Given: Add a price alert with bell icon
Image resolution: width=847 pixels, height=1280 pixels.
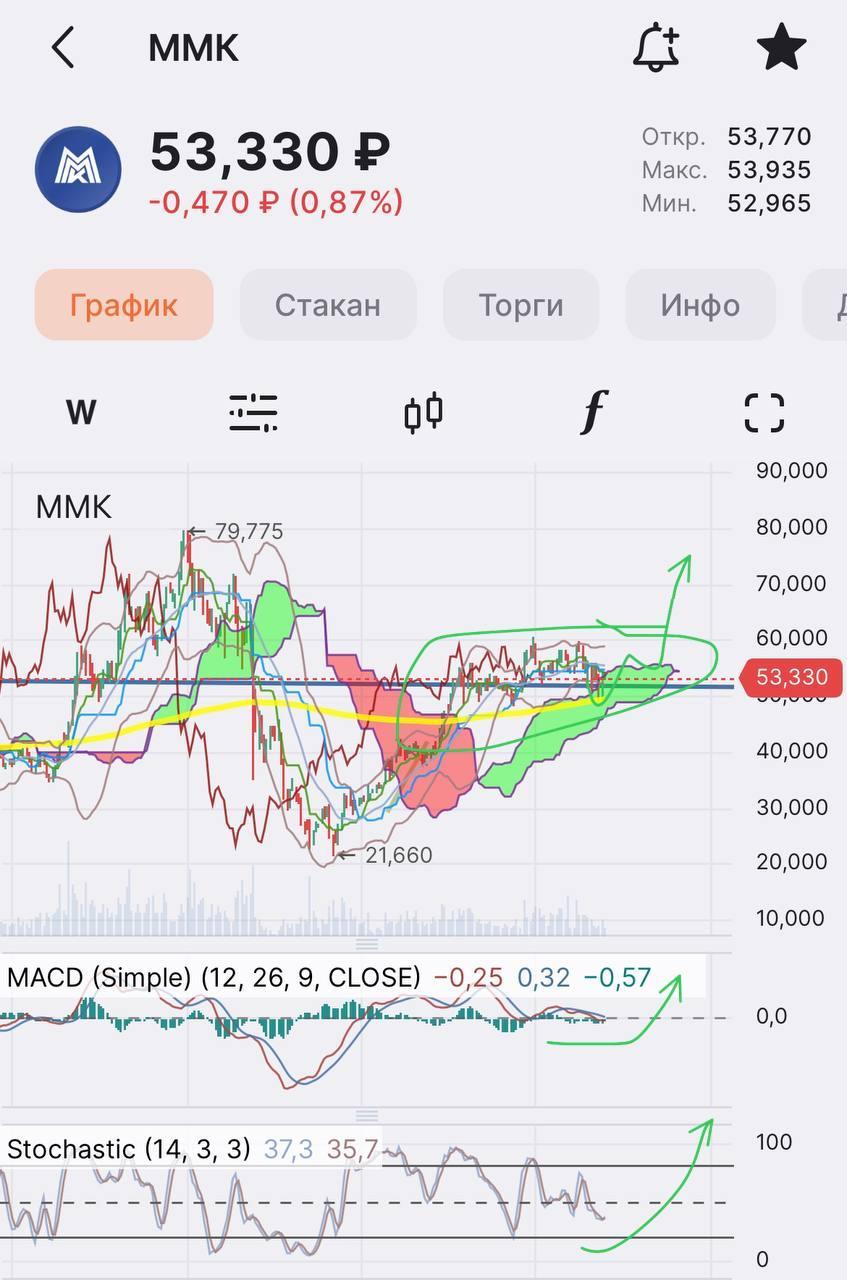Looking at the screenshot, I should pos(657,47).
